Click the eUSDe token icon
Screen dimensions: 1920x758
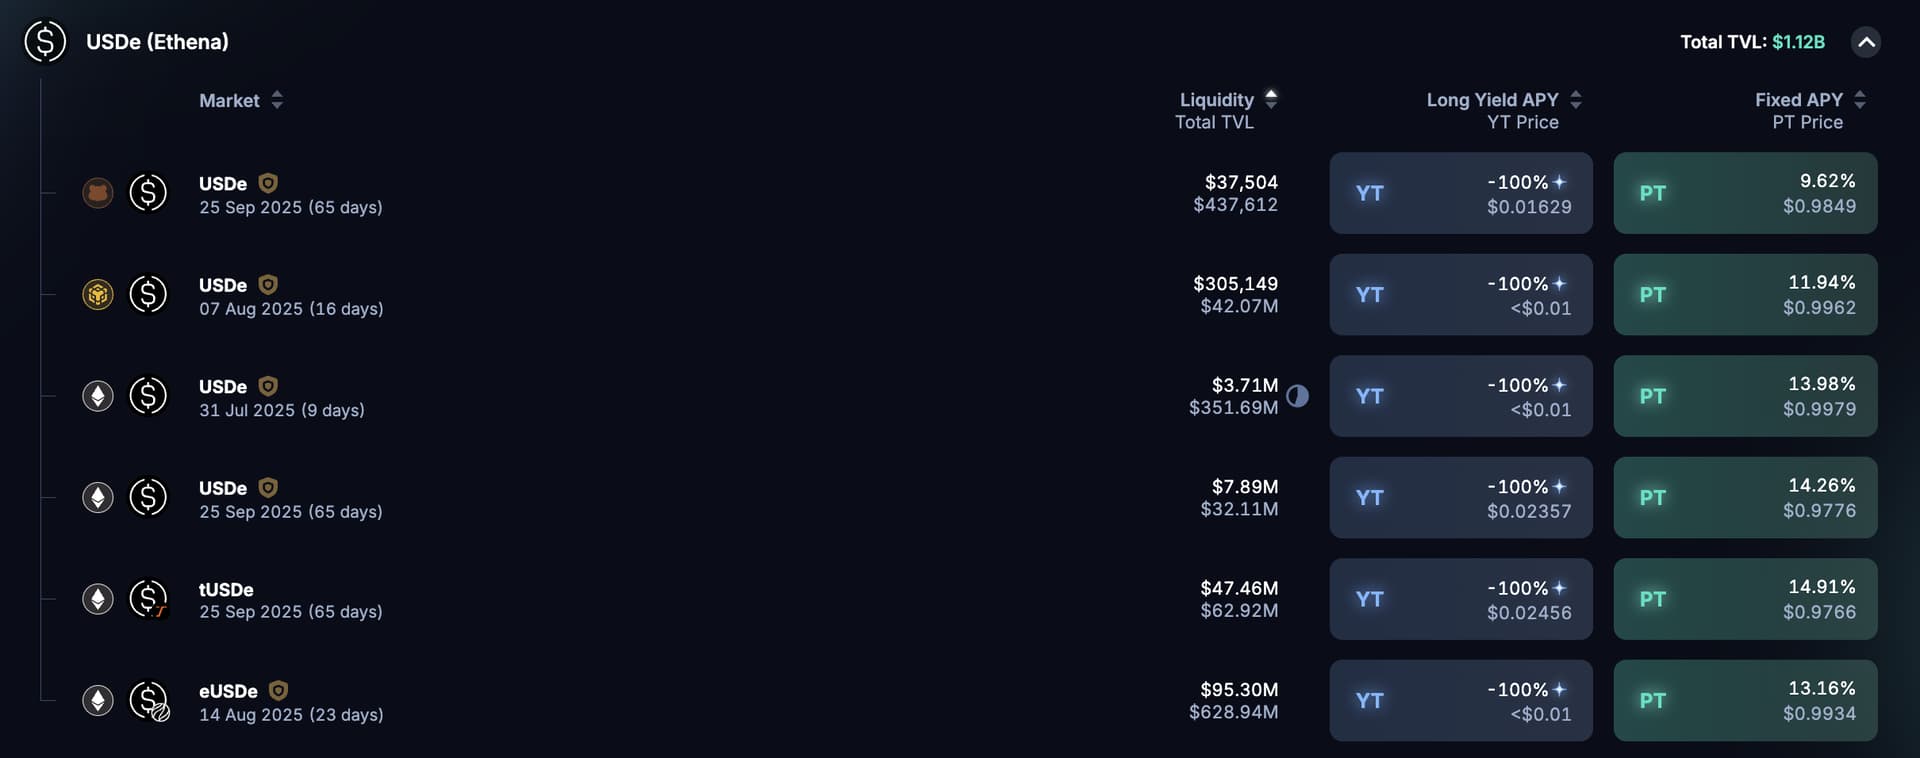pyautogui.click(x=149, y=701)
